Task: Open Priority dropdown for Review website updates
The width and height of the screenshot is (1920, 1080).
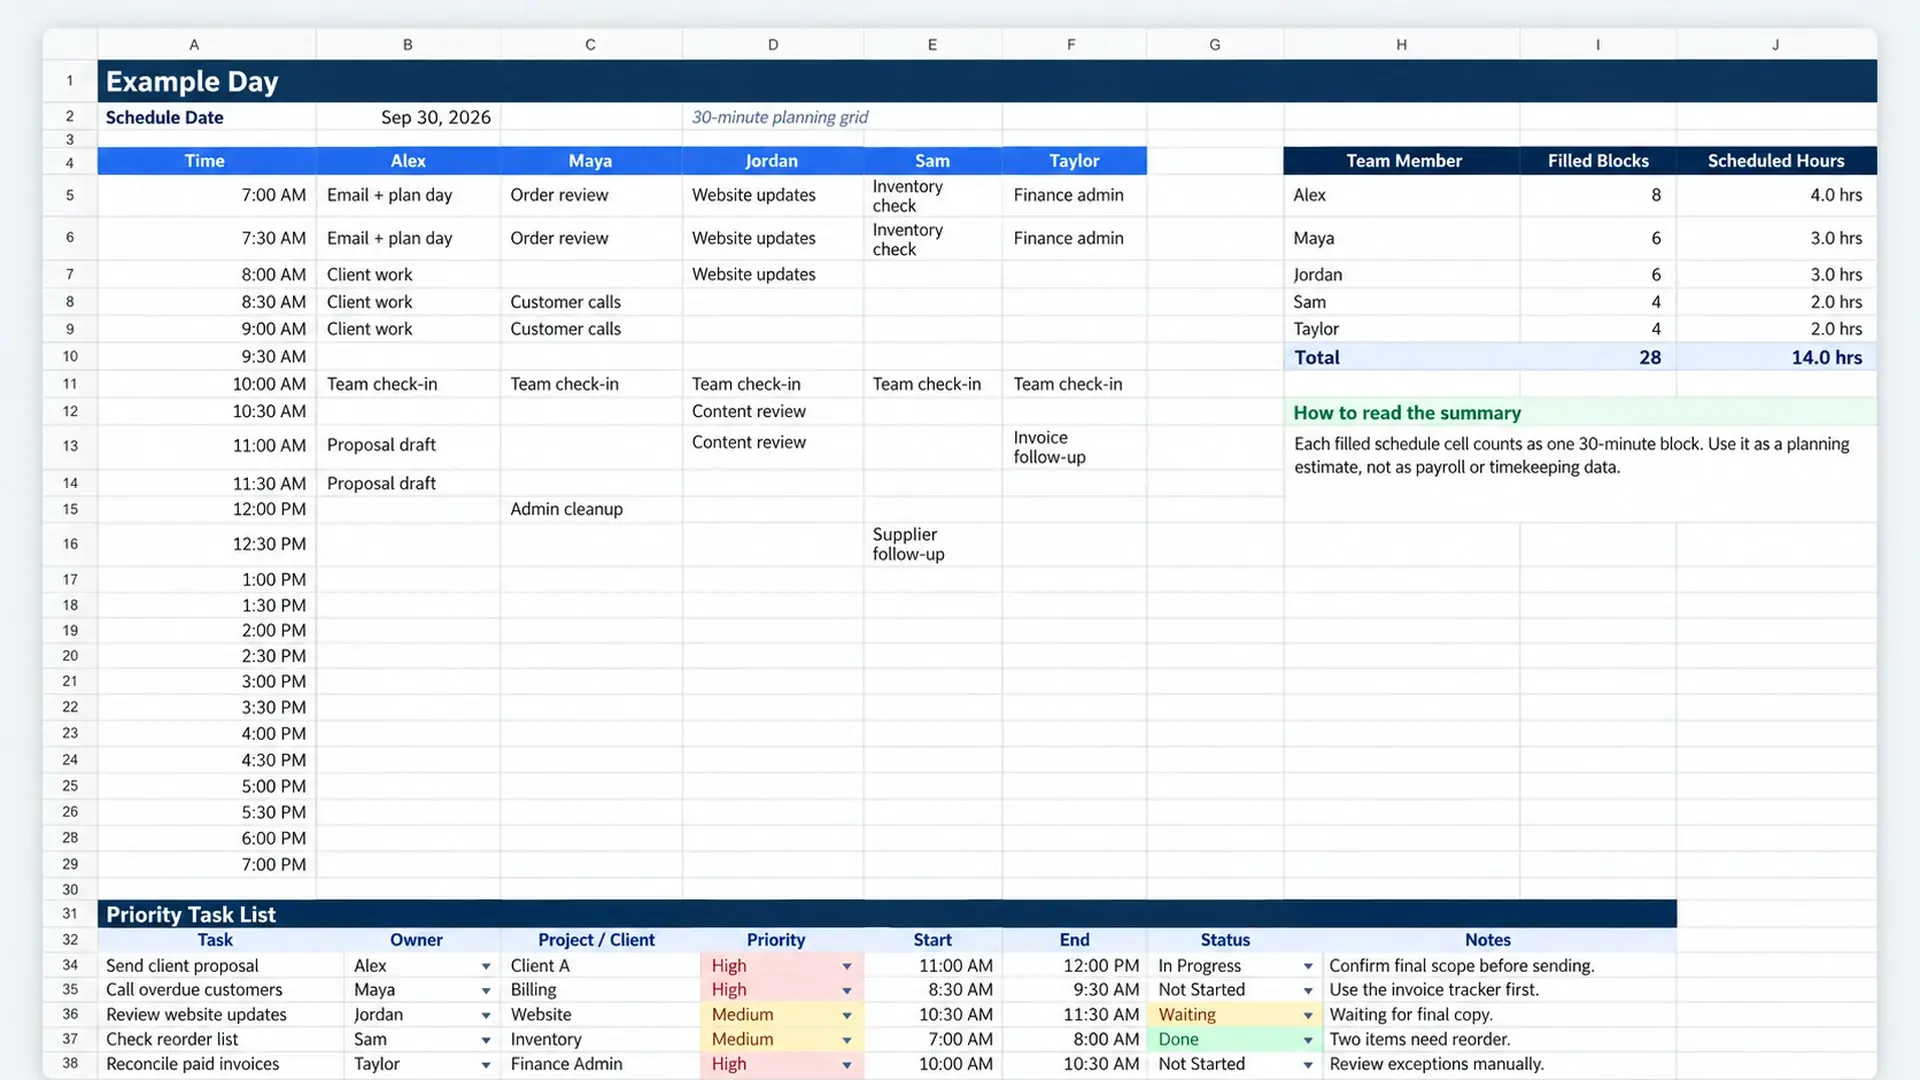Action: pos(847,1015)
